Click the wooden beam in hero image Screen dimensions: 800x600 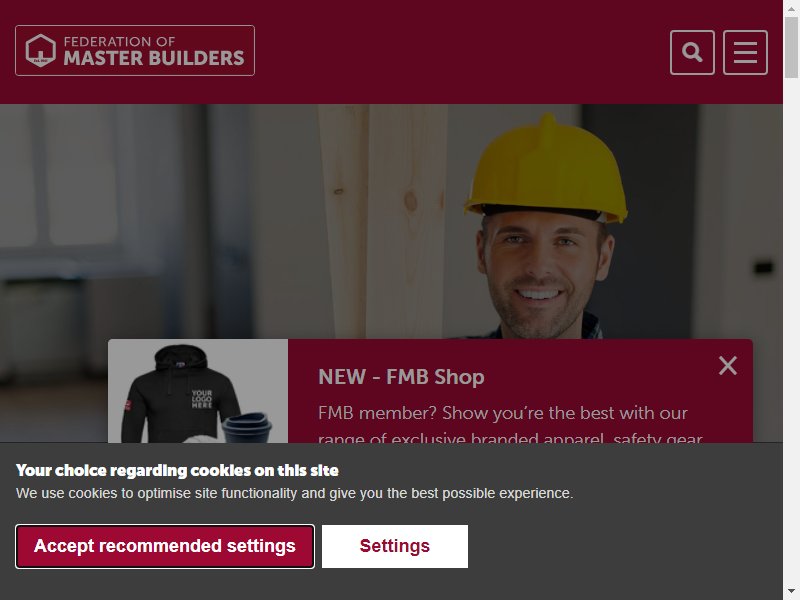click(x=383, y=221)
